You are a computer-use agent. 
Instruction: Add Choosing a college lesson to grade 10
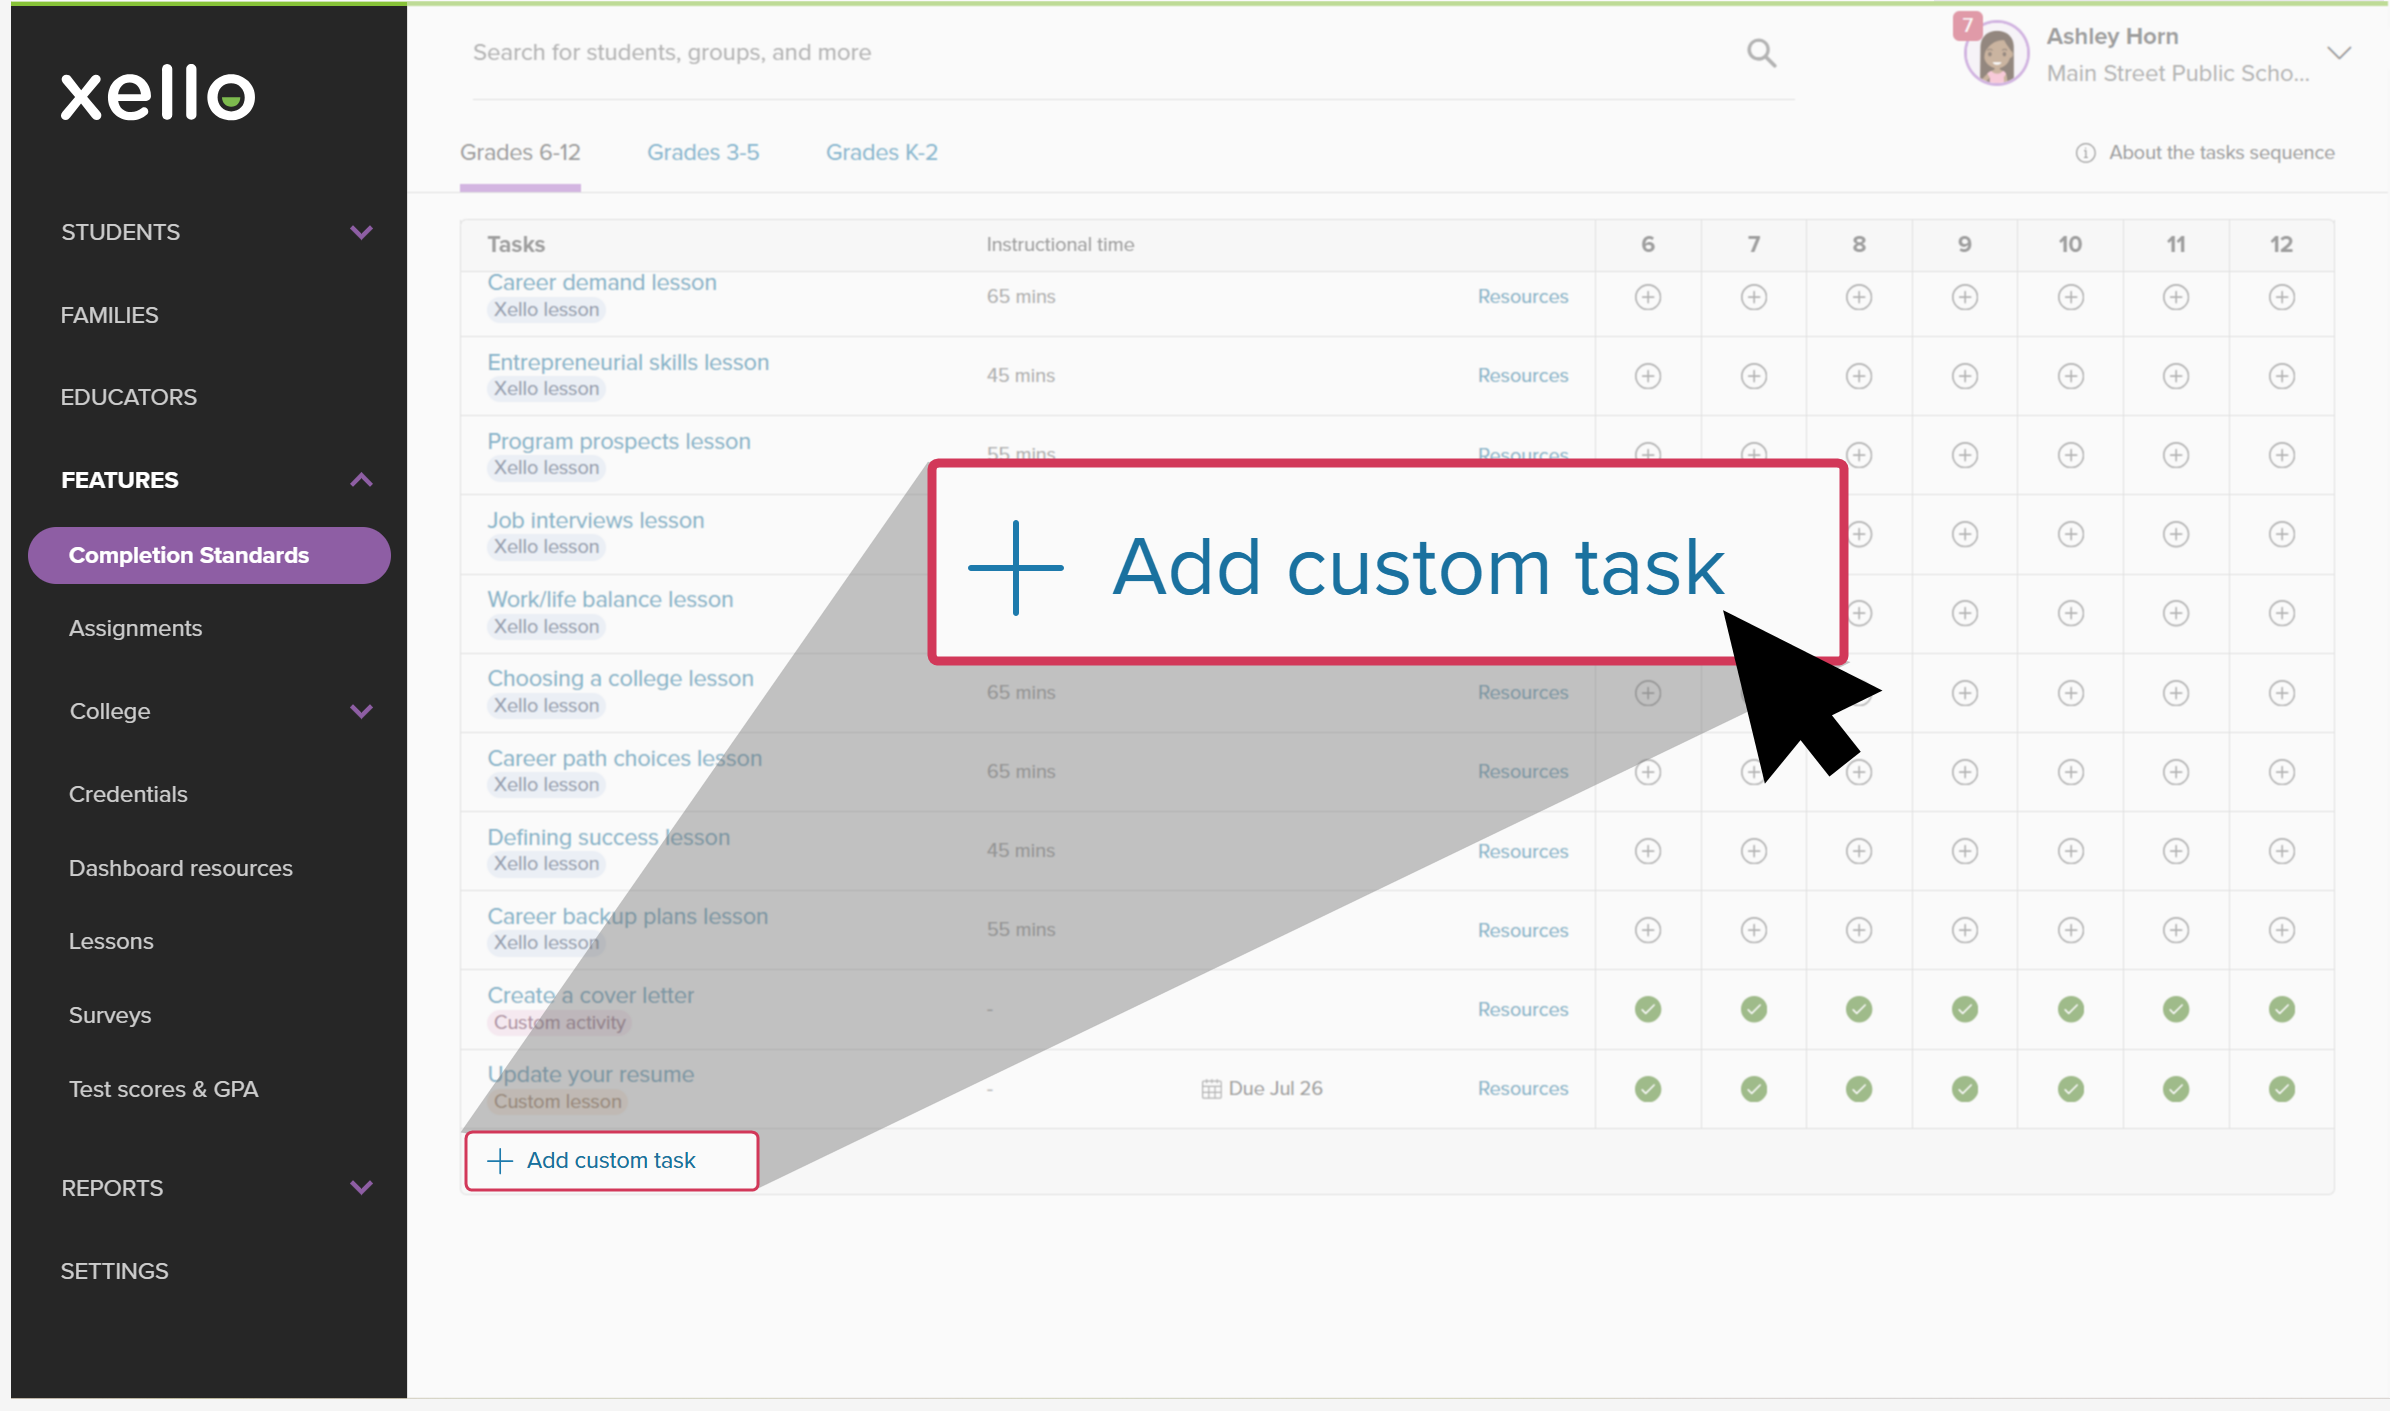(x=2071, y=693)
